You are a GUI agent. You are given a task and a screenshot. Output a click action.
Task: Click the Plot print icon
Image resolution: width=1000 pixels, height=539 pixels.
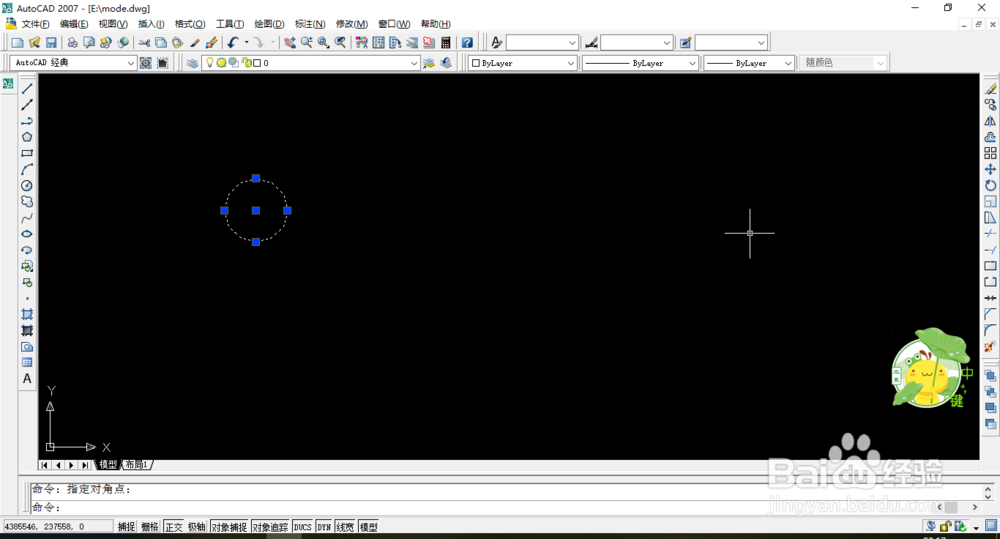(x=73, y=43)
